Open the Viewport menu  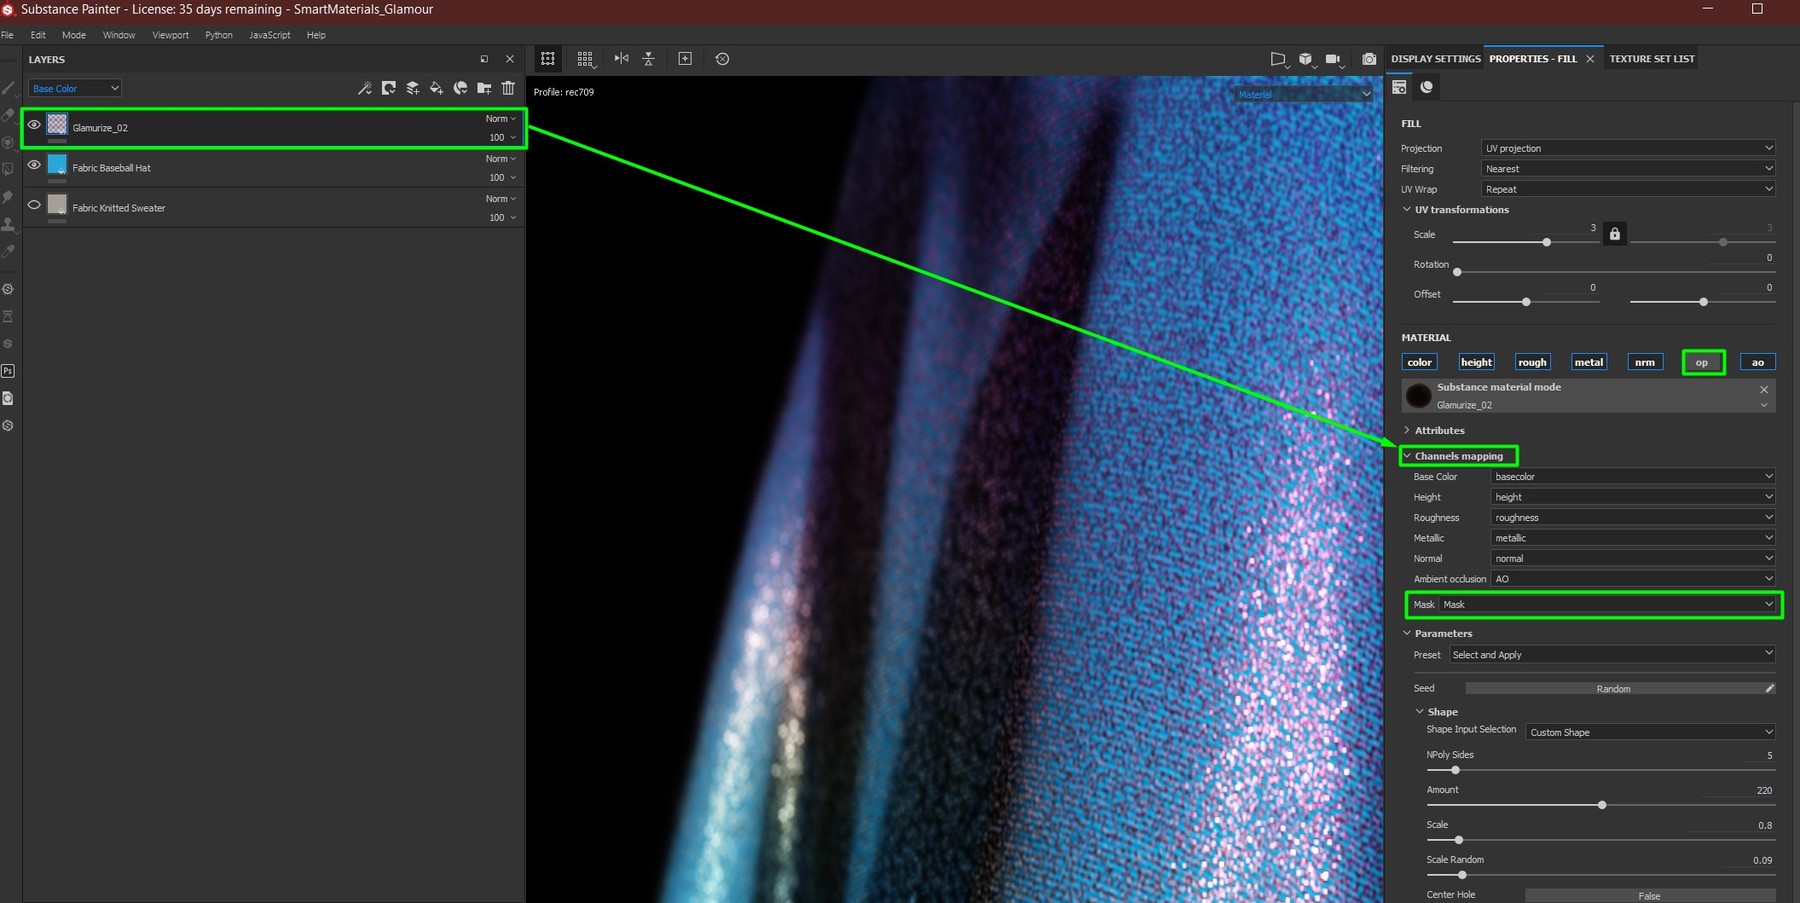click(170, 35)
